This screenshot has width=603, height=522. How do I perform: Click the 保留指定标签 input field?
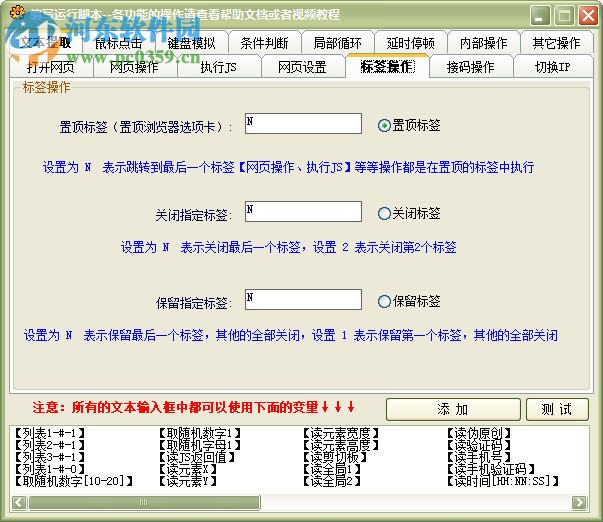click(303, 300)
